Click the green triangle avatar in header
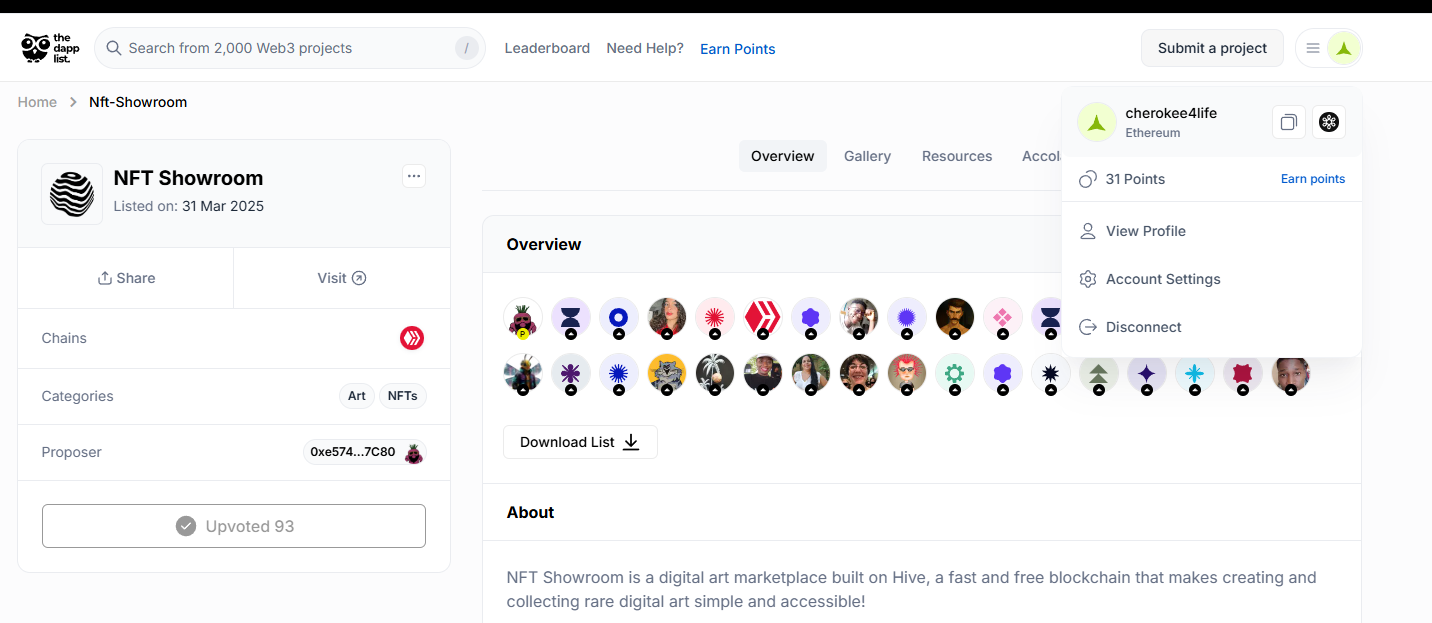The image size is (1432, 623). click(x=1344, y=48)
